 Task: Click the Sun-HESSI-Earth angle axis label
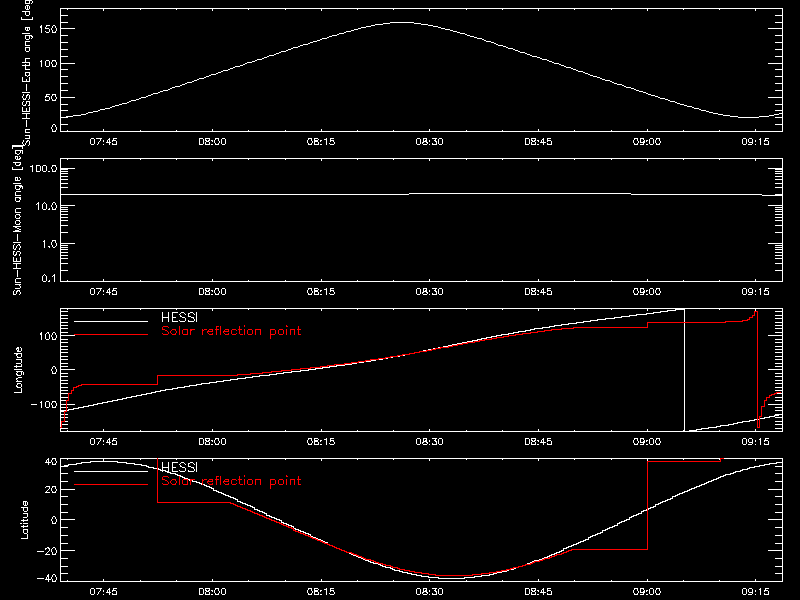click(27, 71)
